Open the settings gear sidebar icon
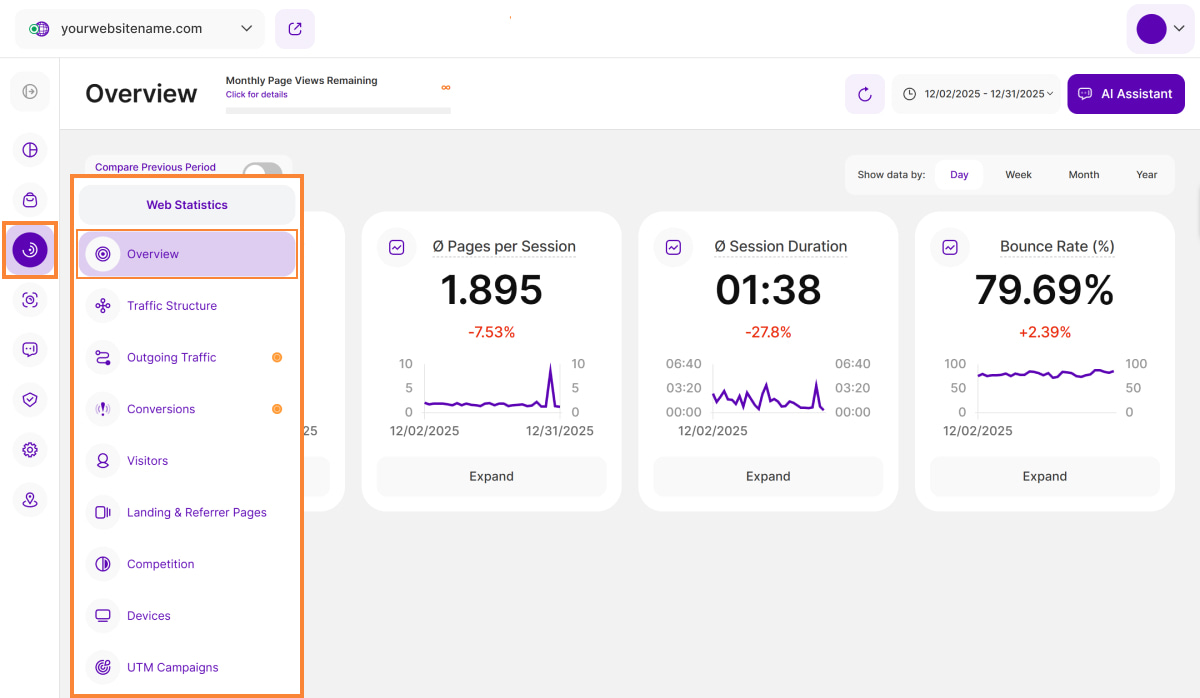Image resolution: width=1200 pixels, height=698 pixels. [30, 450]
